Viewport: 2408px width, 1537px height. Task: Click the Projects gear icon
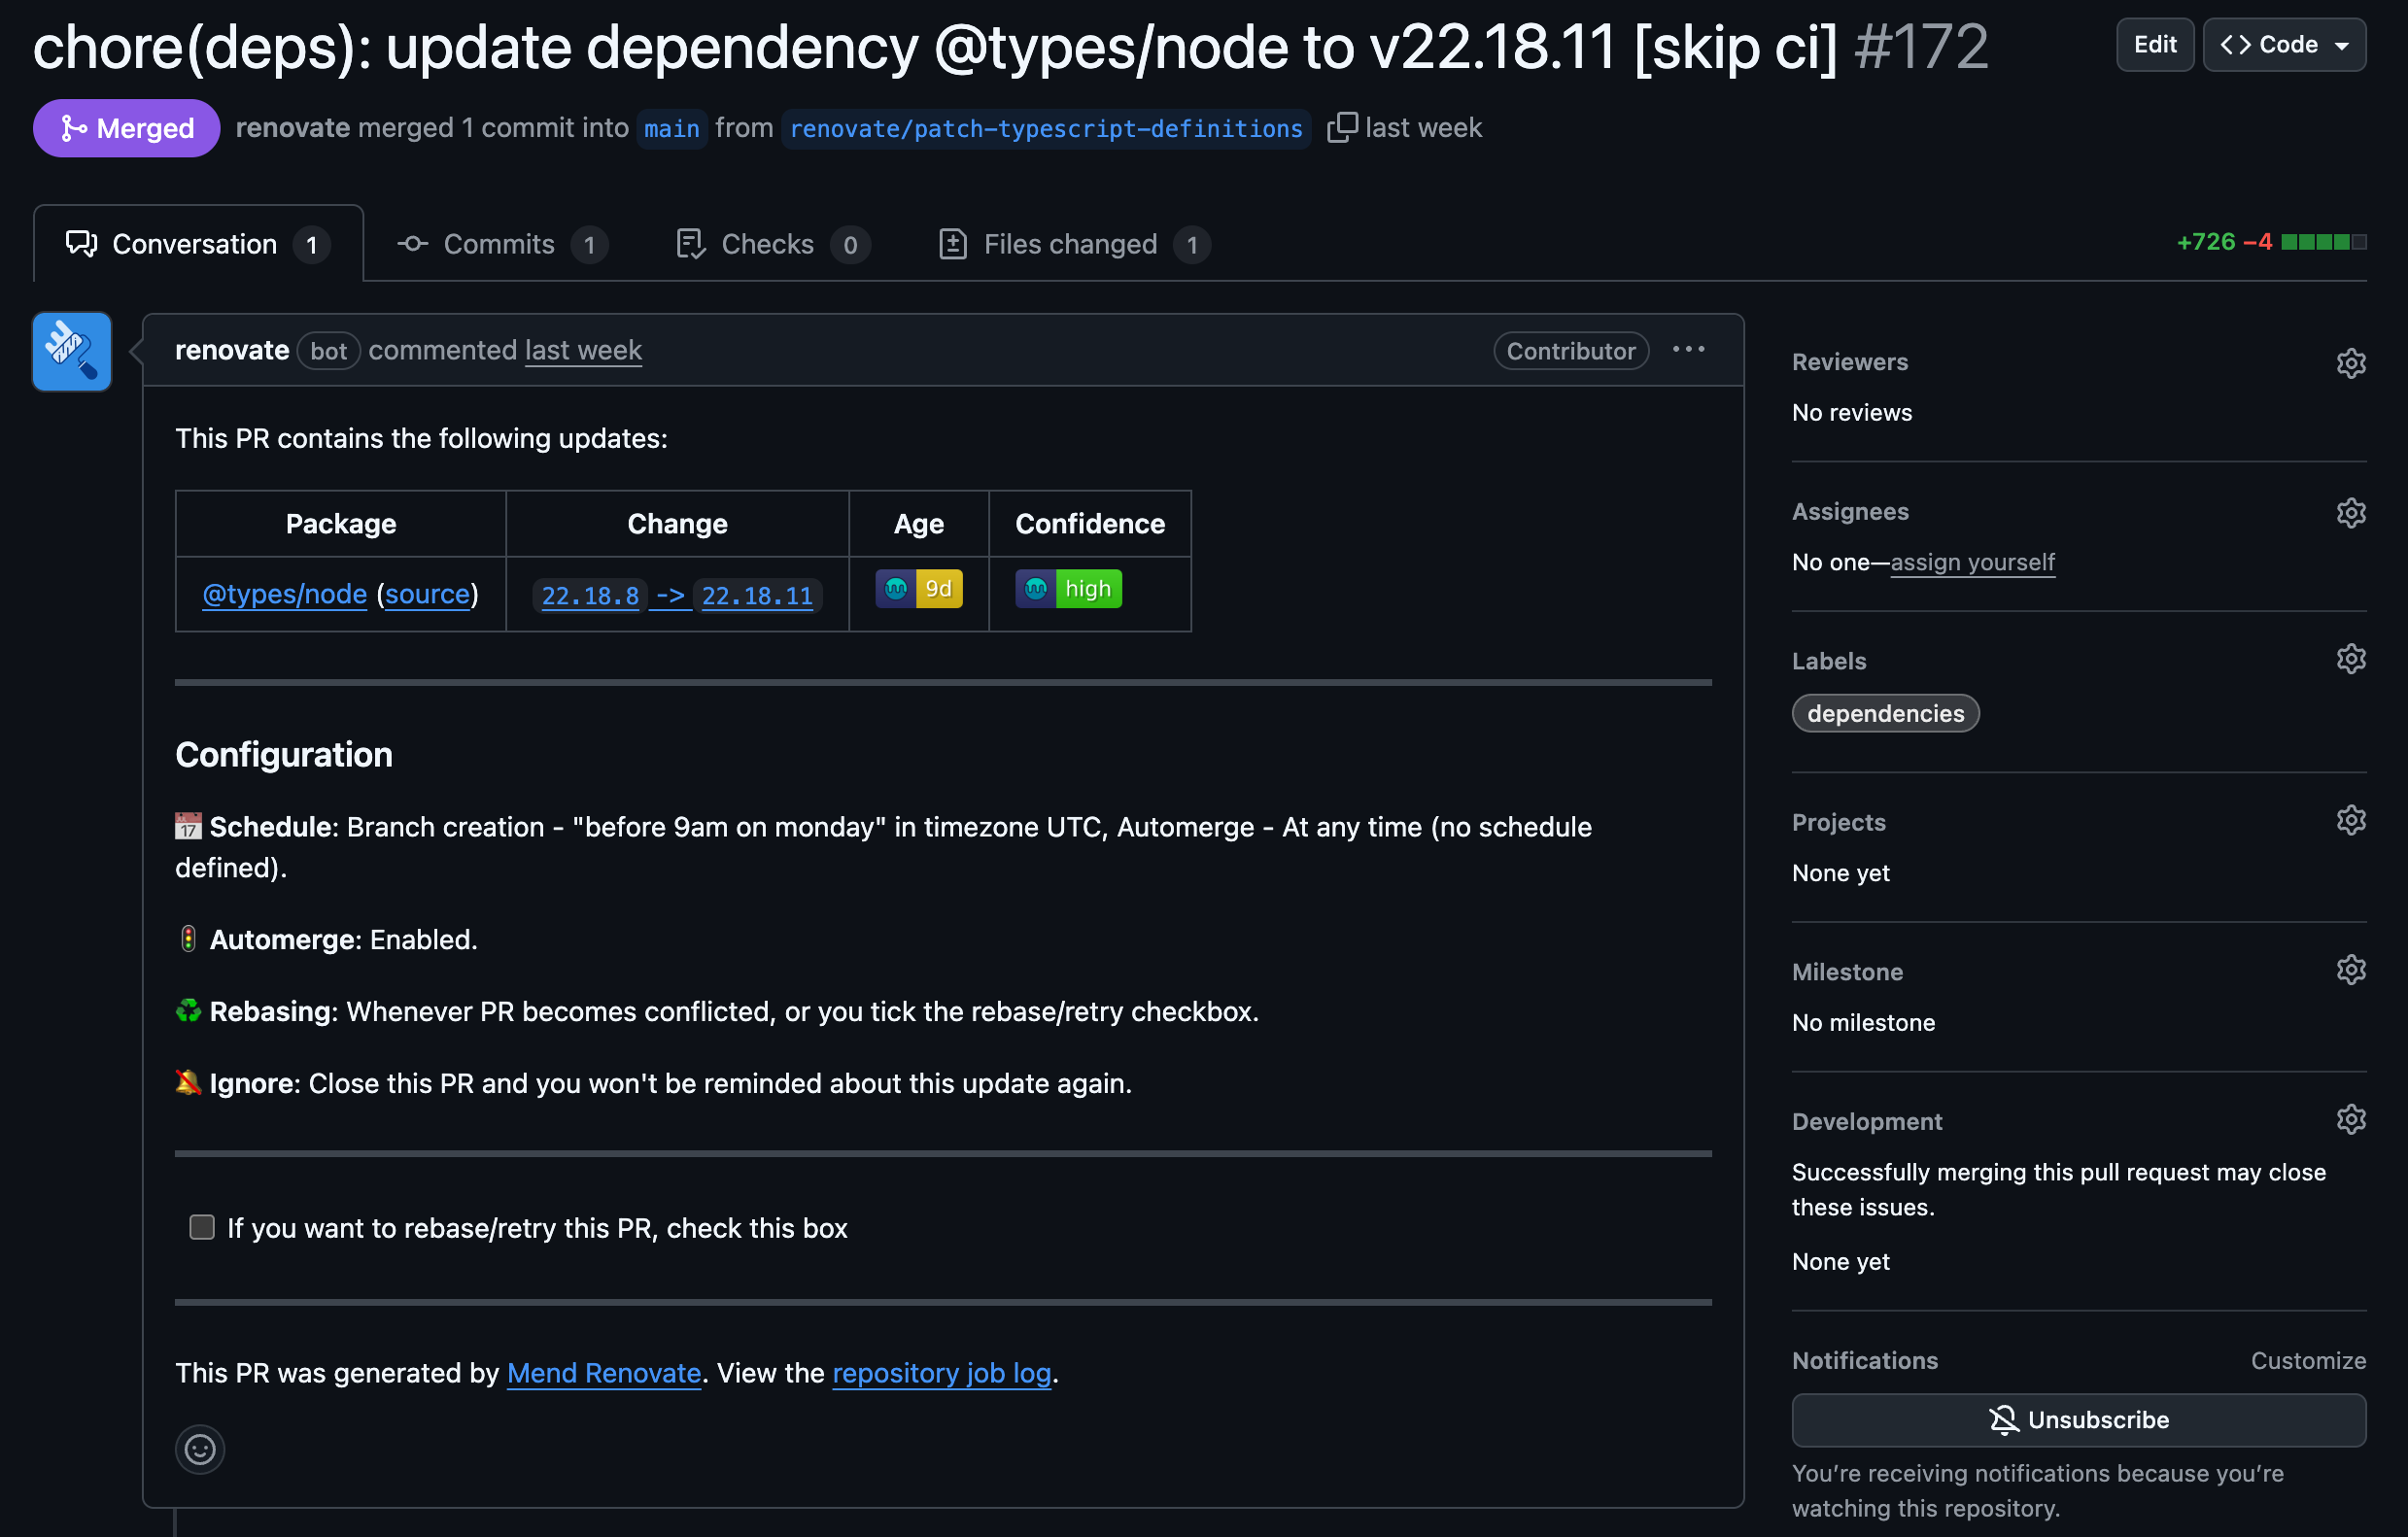[x=2350, y=820]
